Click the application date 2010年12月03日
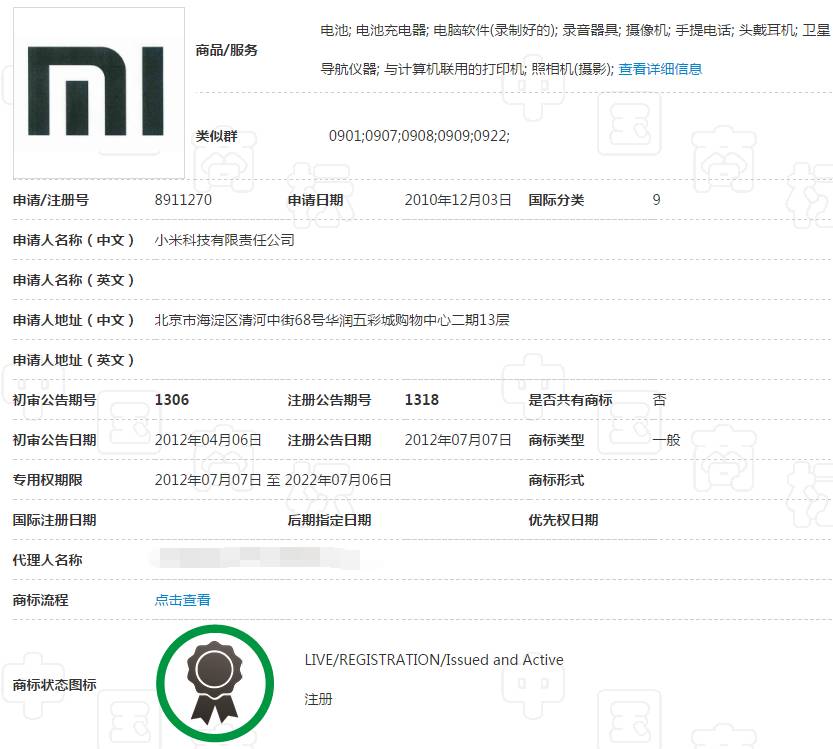The width and height of the screenshot is (833, 749). pyautogui.click(x=458, y=200)
